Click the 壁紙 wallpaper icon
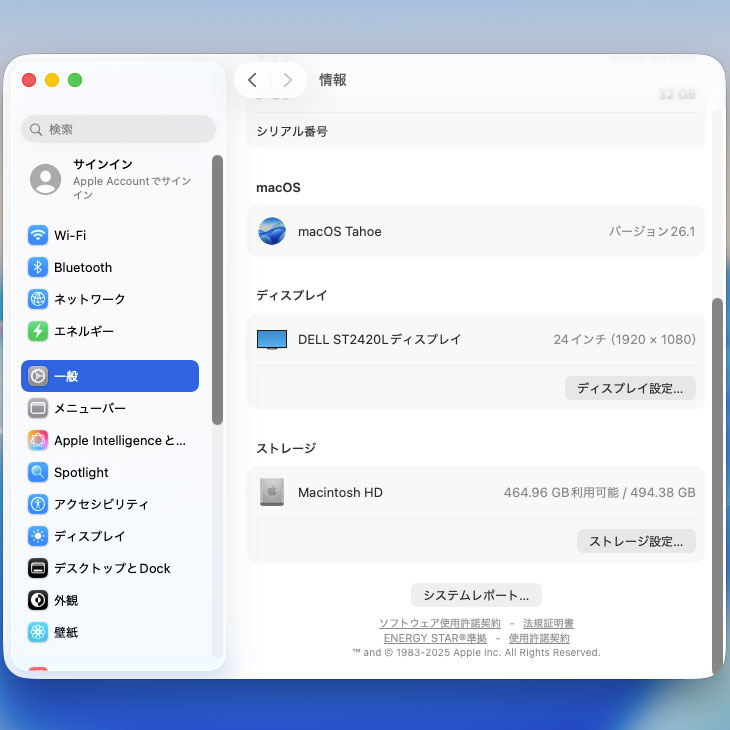This screenshot has height=730, width=730. coord(38,632)
